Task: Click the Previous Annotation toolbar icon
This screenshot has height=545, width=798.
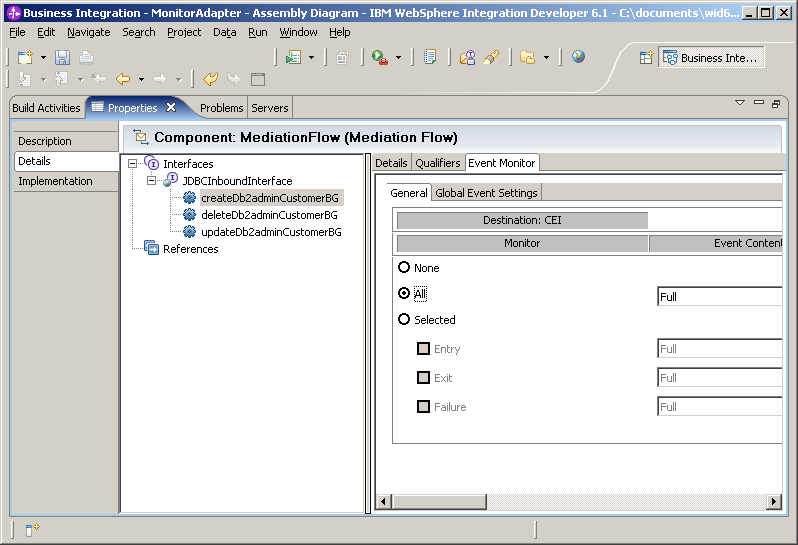Action: [x=62, y=79]
